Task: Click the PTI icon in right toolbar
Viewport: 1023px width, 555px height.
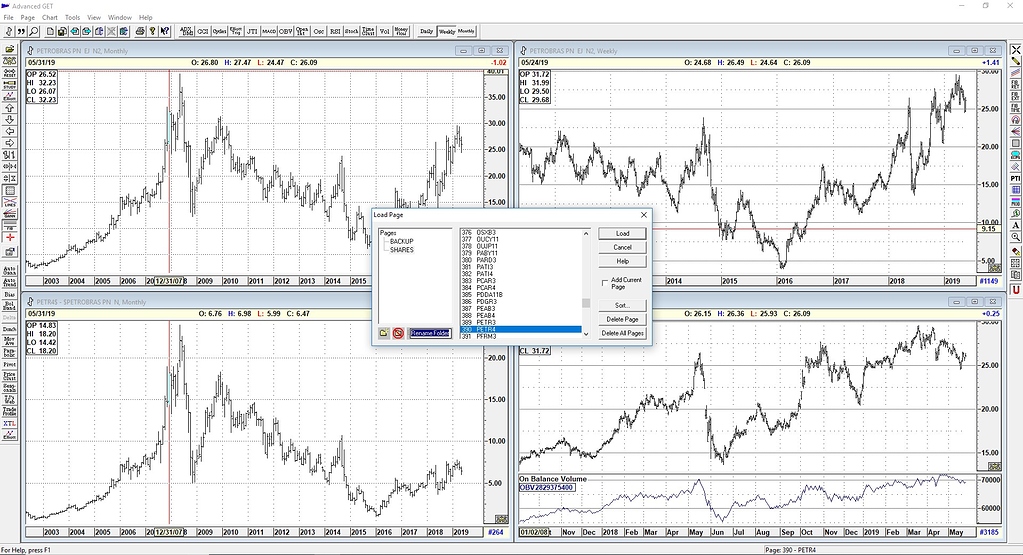Action: coord(1016,178)
